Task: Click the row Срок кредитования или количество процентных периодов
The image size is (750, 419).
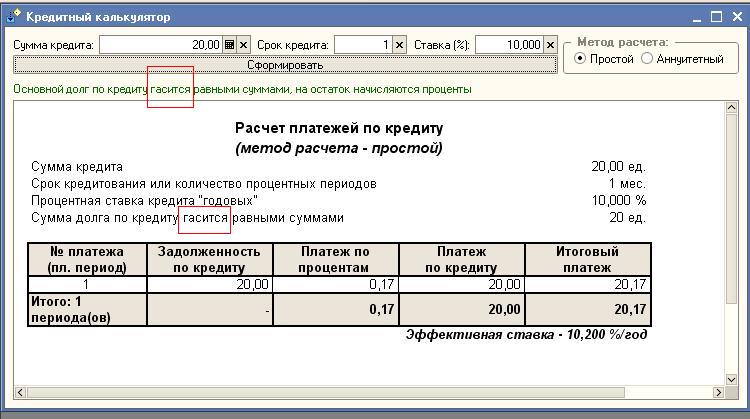Action: [204, 184]
